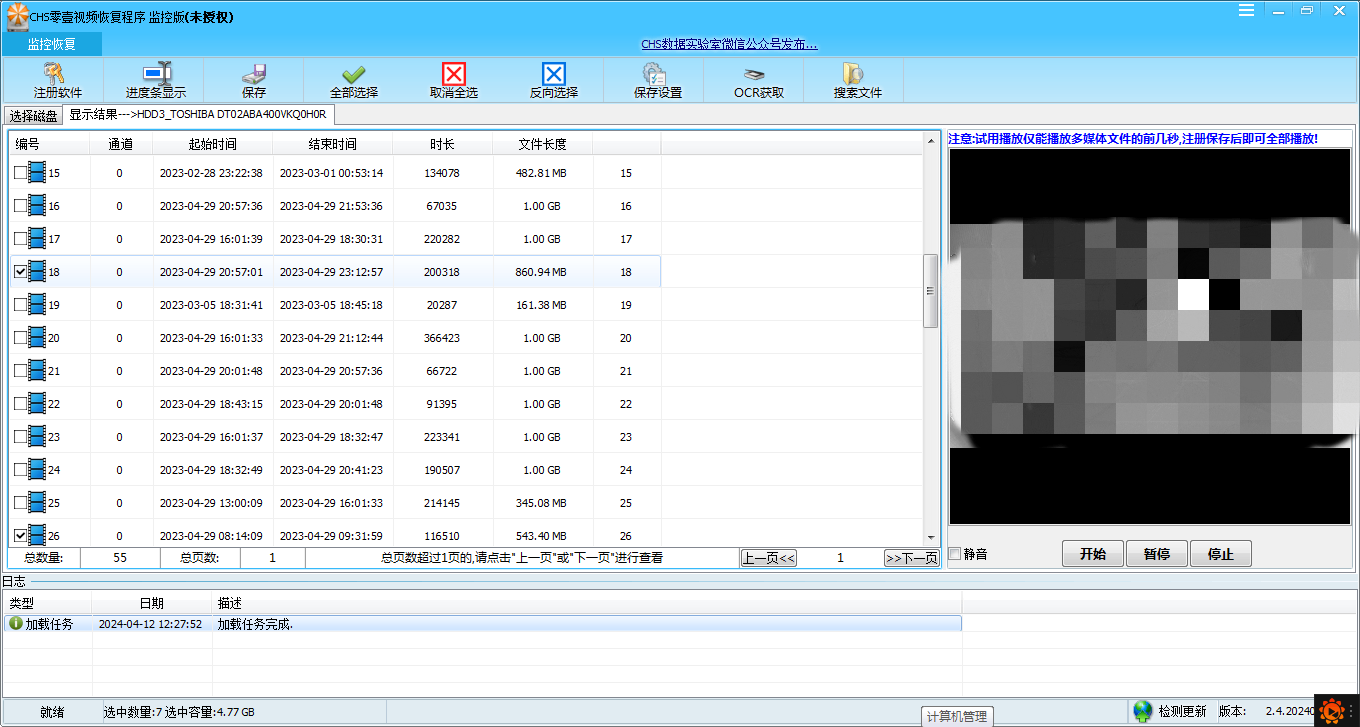Sort by 结束时间 column header

click(x=332, y=144)
